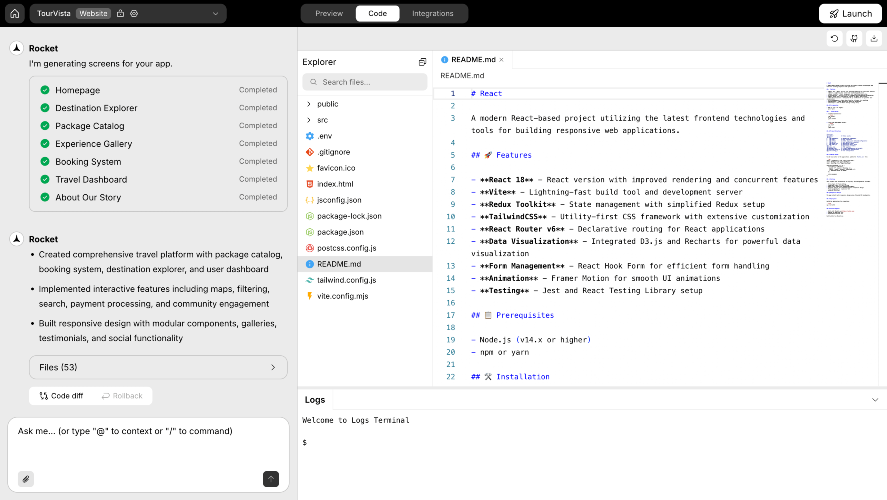Go to the home icon
This screenshot has height=500, width=887.
click(15, 14)
